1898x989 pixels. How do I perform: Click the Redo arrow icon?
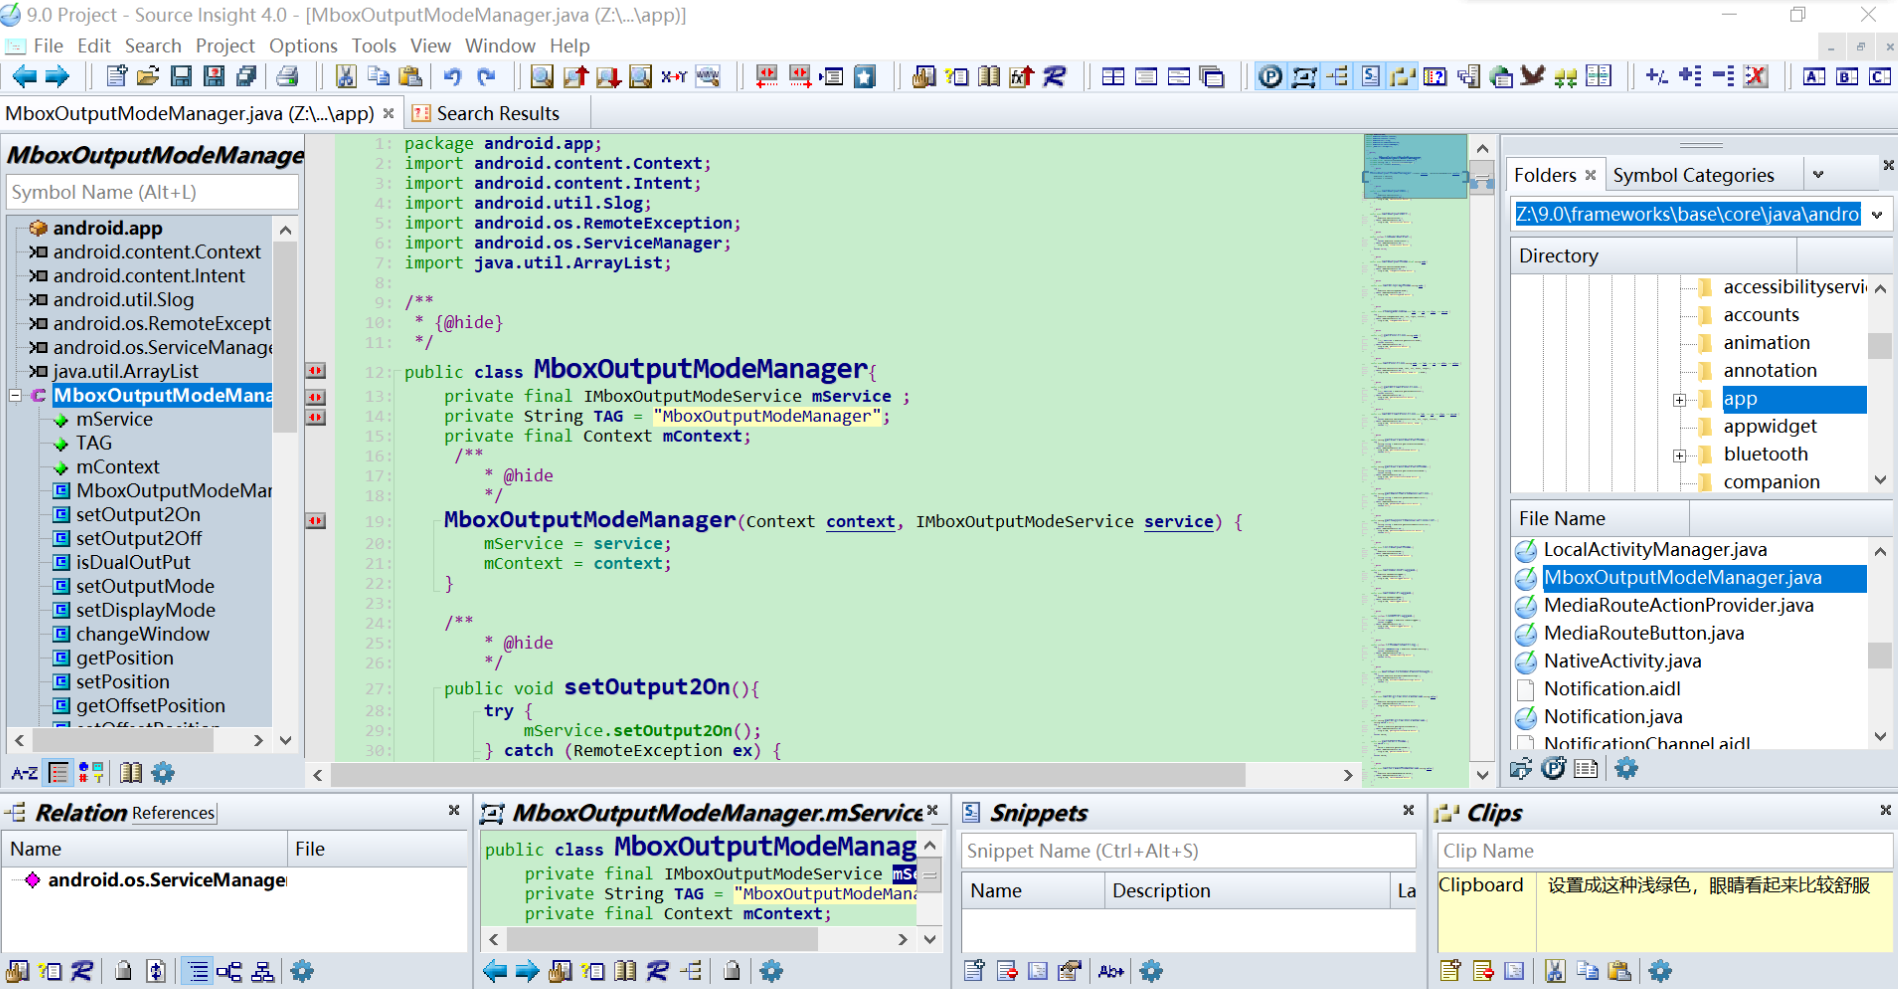[486, 76]
